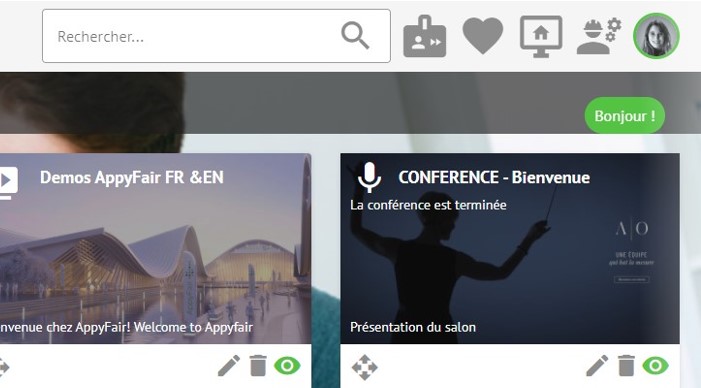The width and height of the screenshot is (701, 388).
Task: Open the visitor badge icon
Action: (x=424, y=36)
